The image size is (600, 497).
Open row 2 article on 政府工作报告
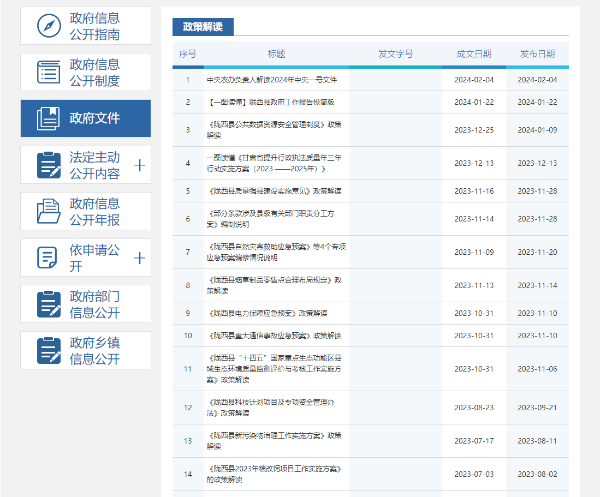(256, 102)
